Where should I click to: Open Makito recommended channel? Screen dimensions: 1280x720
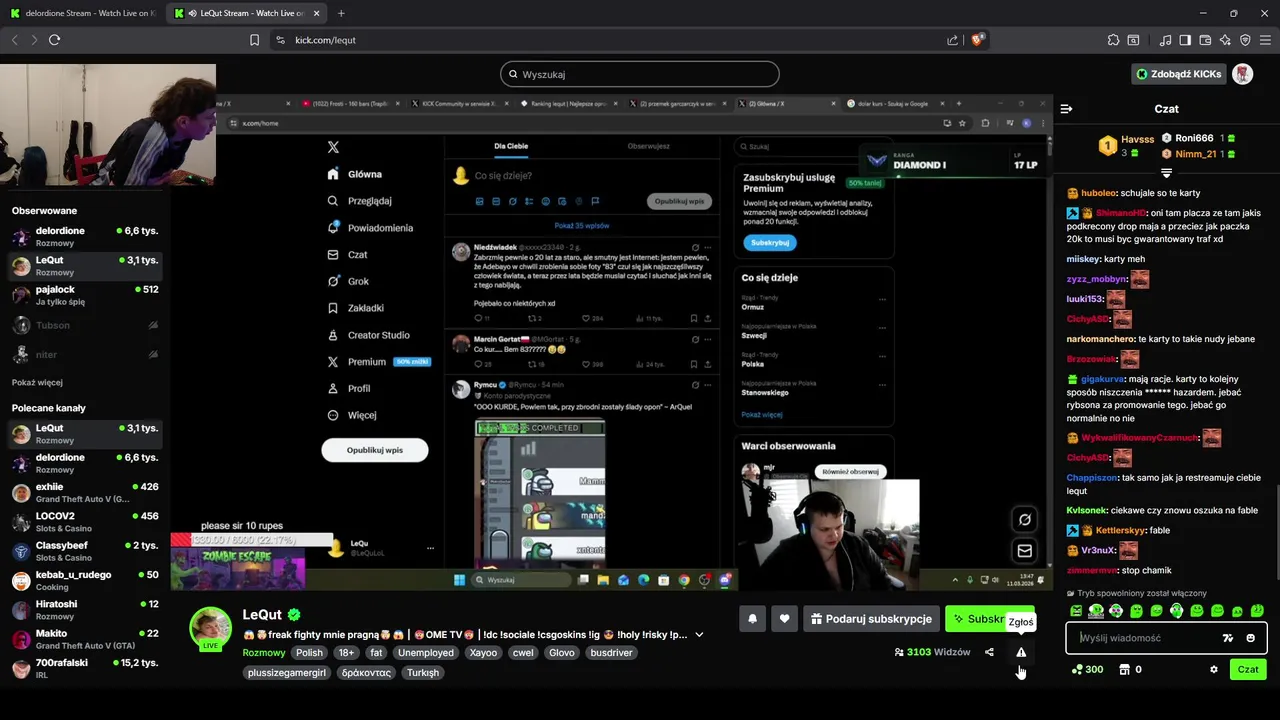(85, 639)
